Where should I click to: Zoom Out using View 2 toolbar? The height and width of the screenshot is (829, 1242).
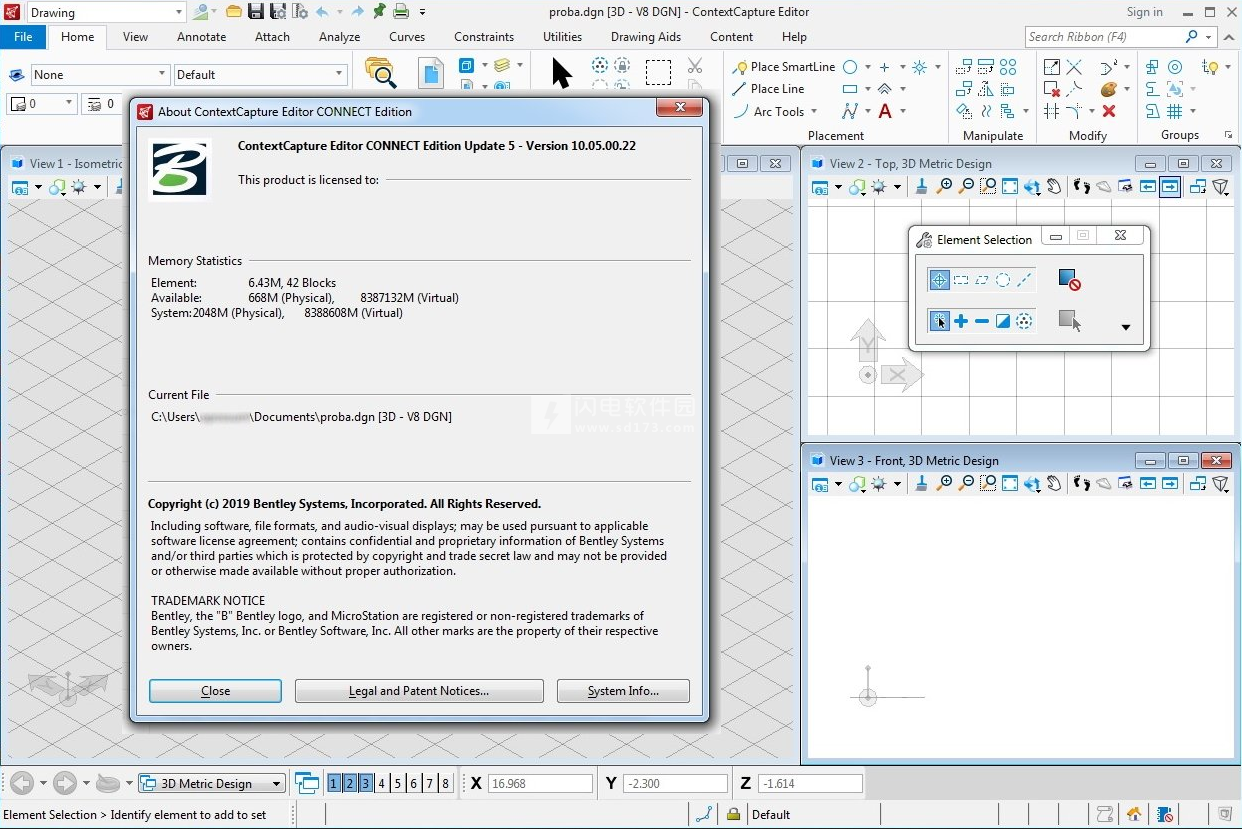pyautogui.click(x=966, y=187)
